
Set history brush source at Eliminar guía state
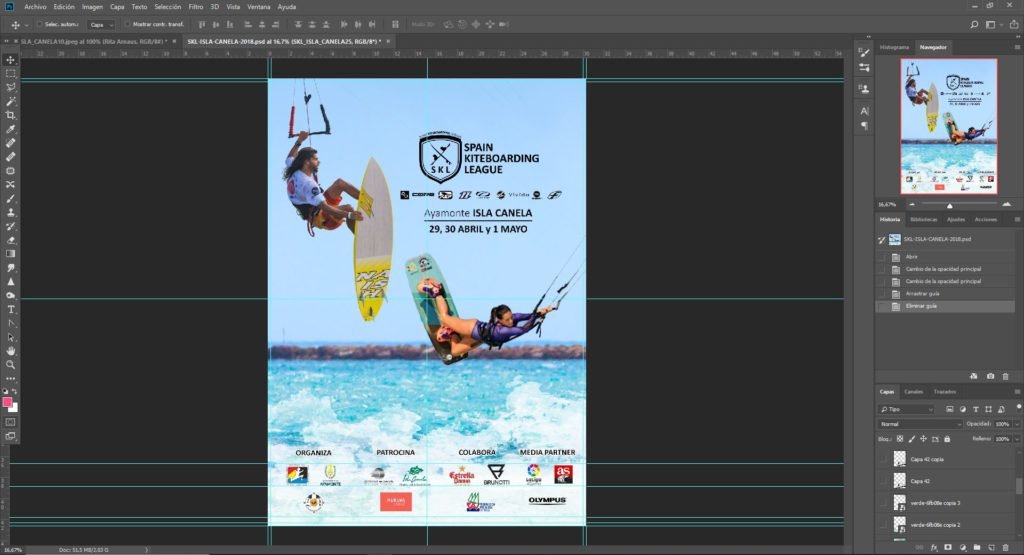(x=882, y=306)
